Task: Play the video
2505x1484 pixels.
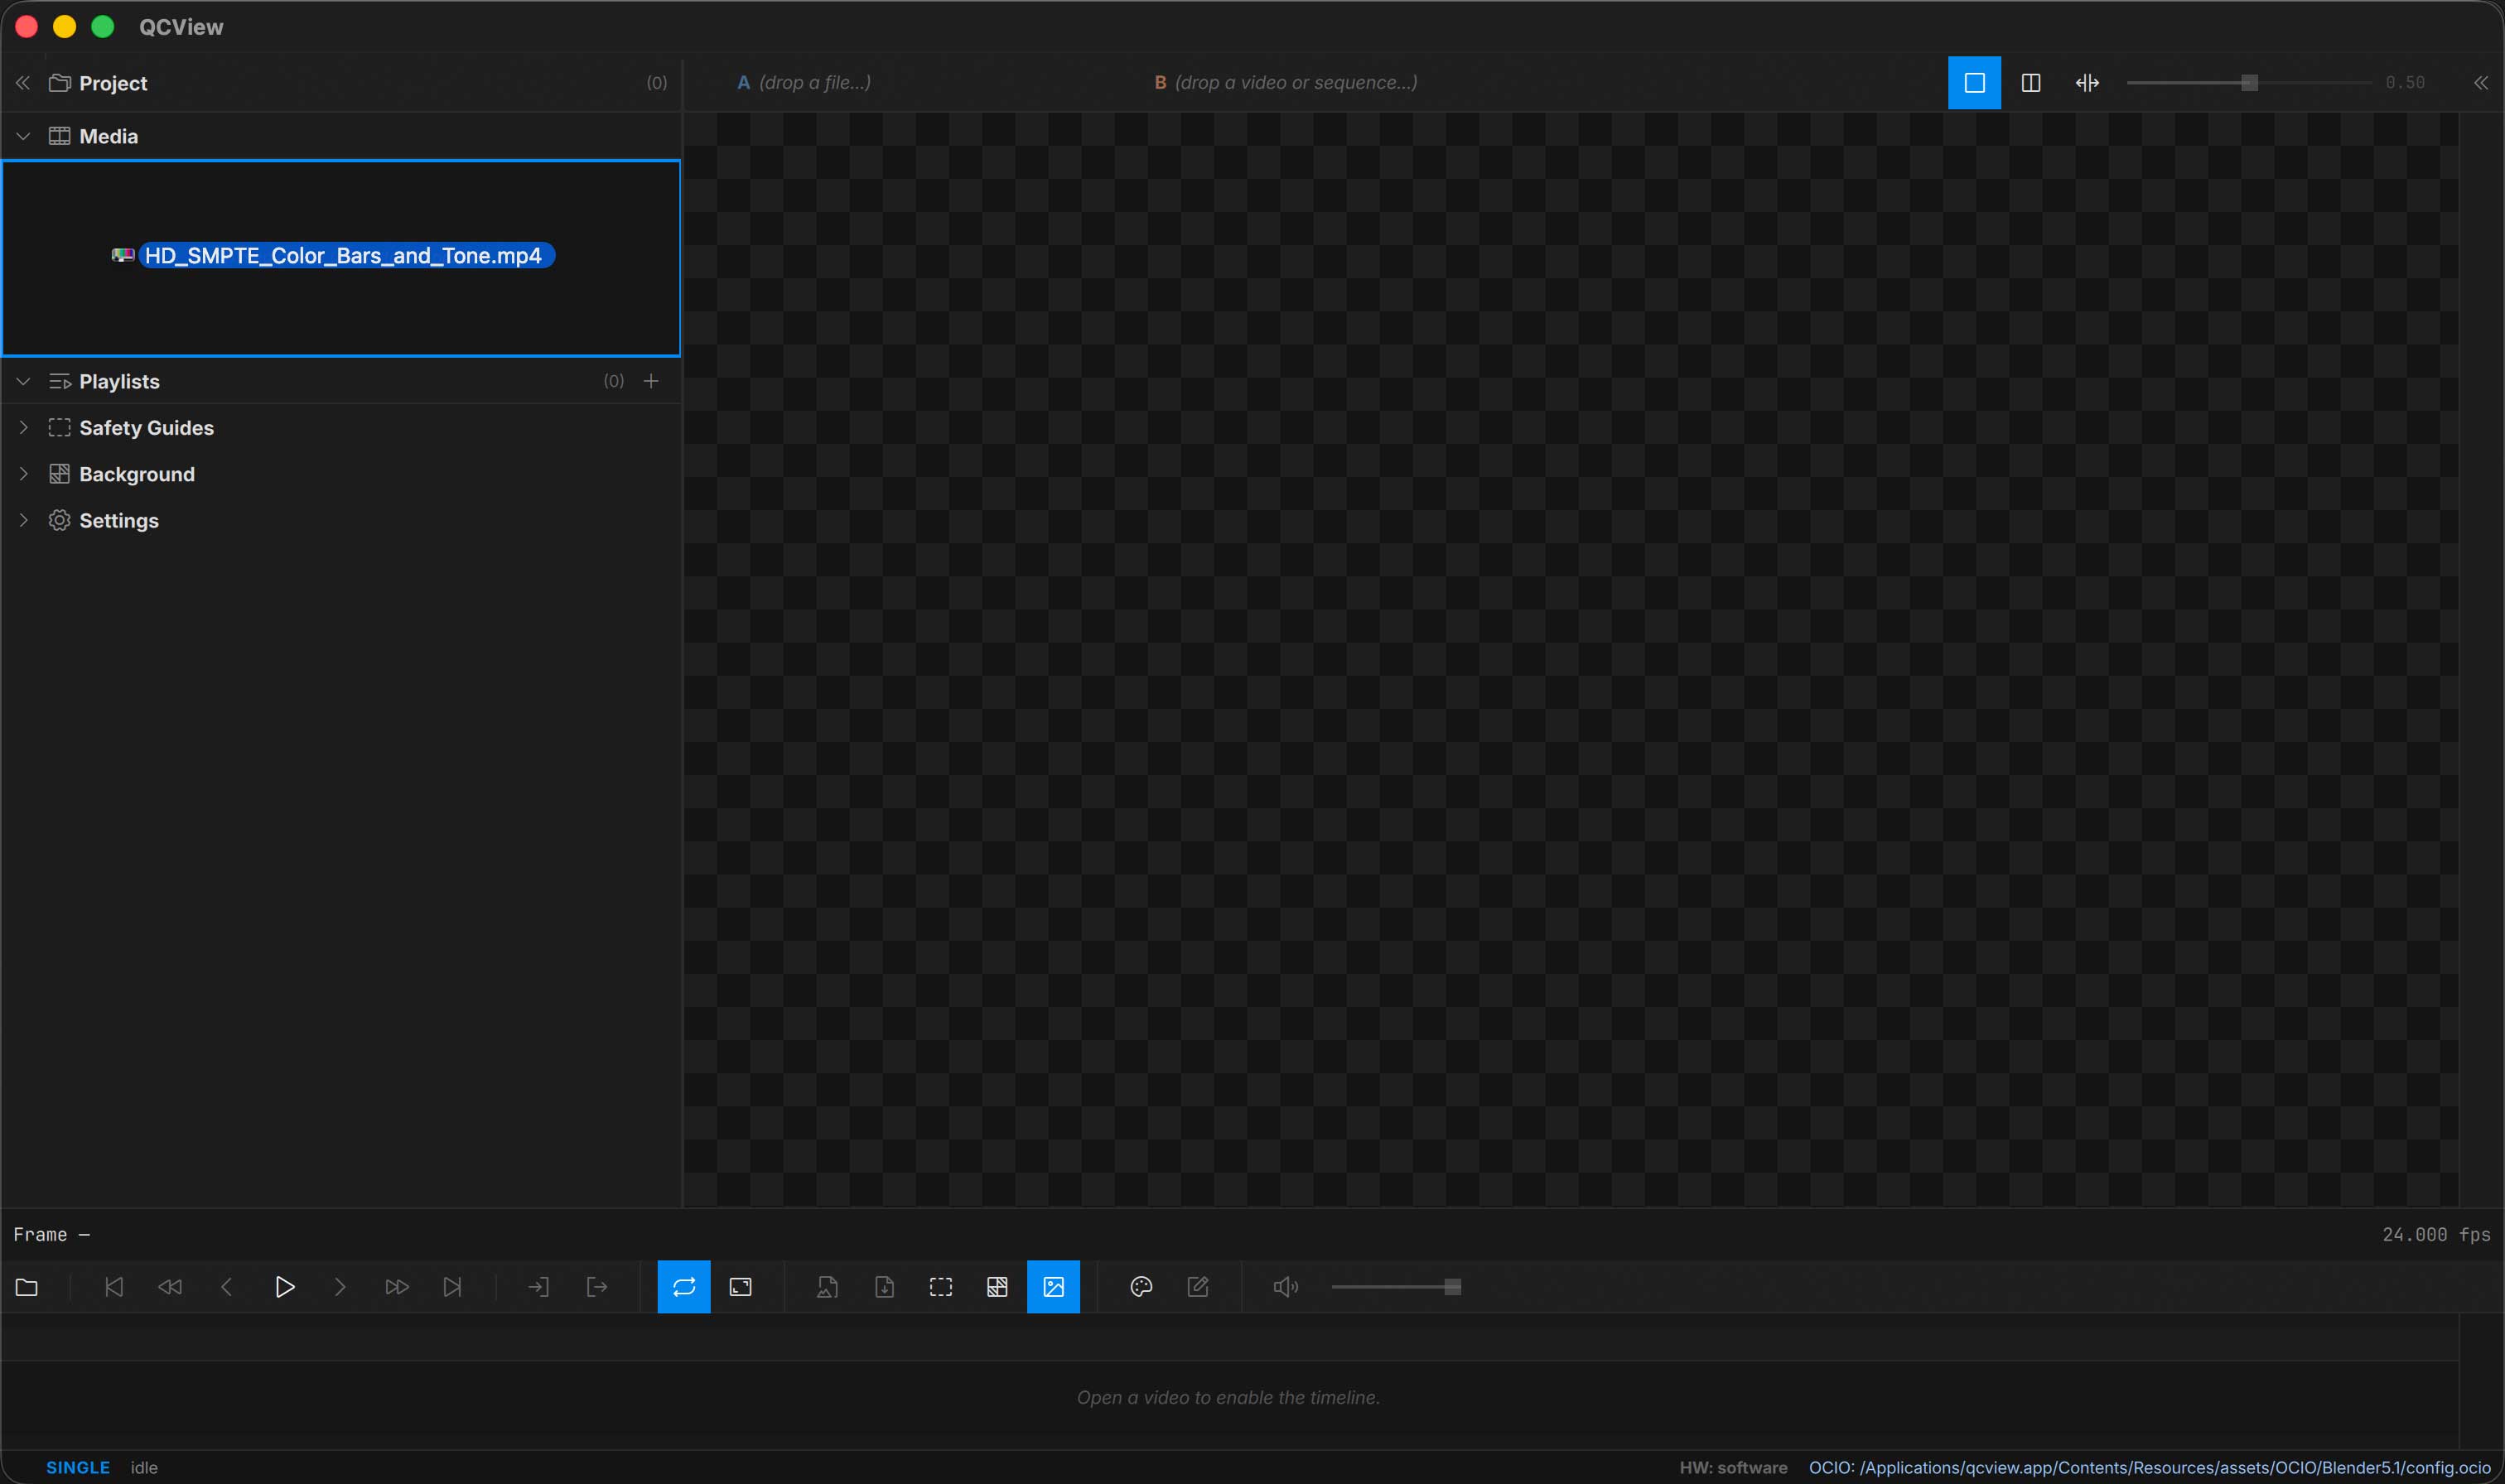Action: tap(284, 1287)
